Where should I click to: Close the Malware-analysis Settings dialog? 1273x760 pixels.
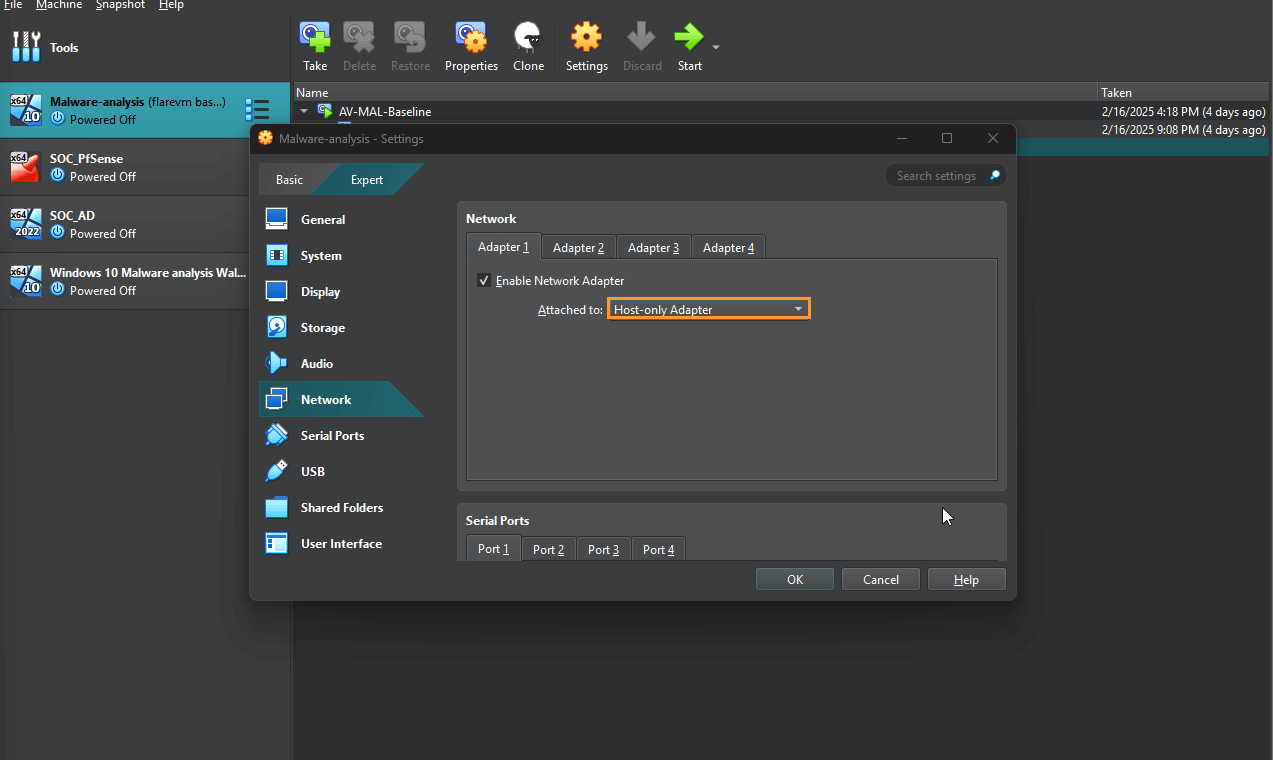[x=992, y=138]
